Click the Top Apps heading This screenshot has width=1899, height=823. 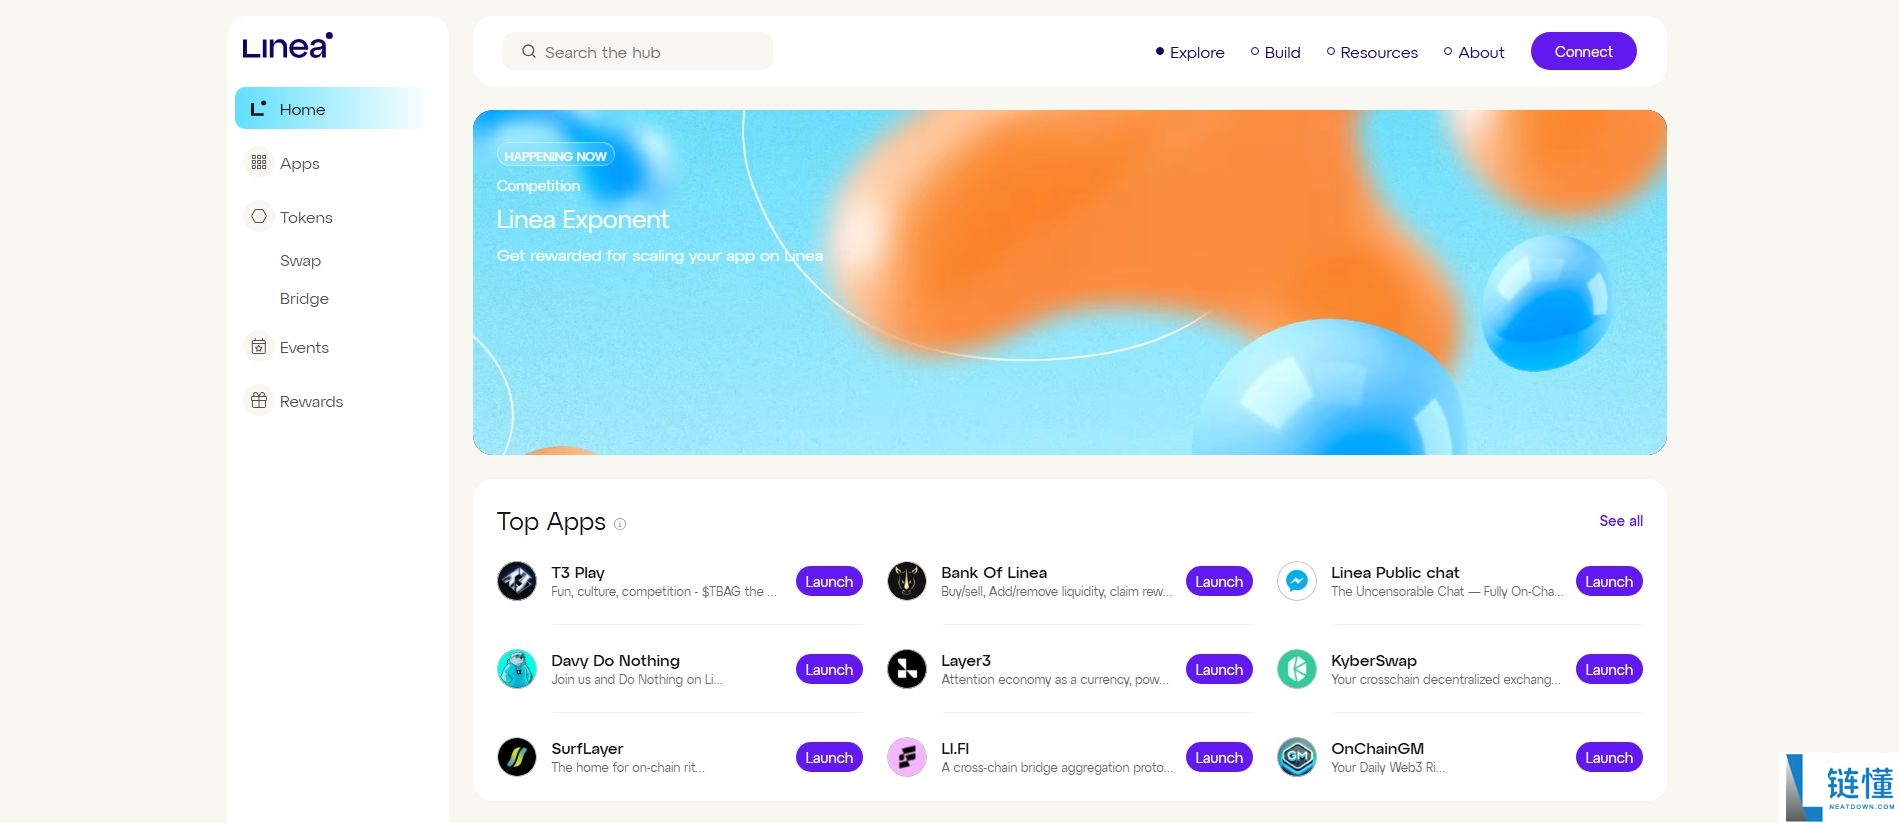[x=551, y=521]
